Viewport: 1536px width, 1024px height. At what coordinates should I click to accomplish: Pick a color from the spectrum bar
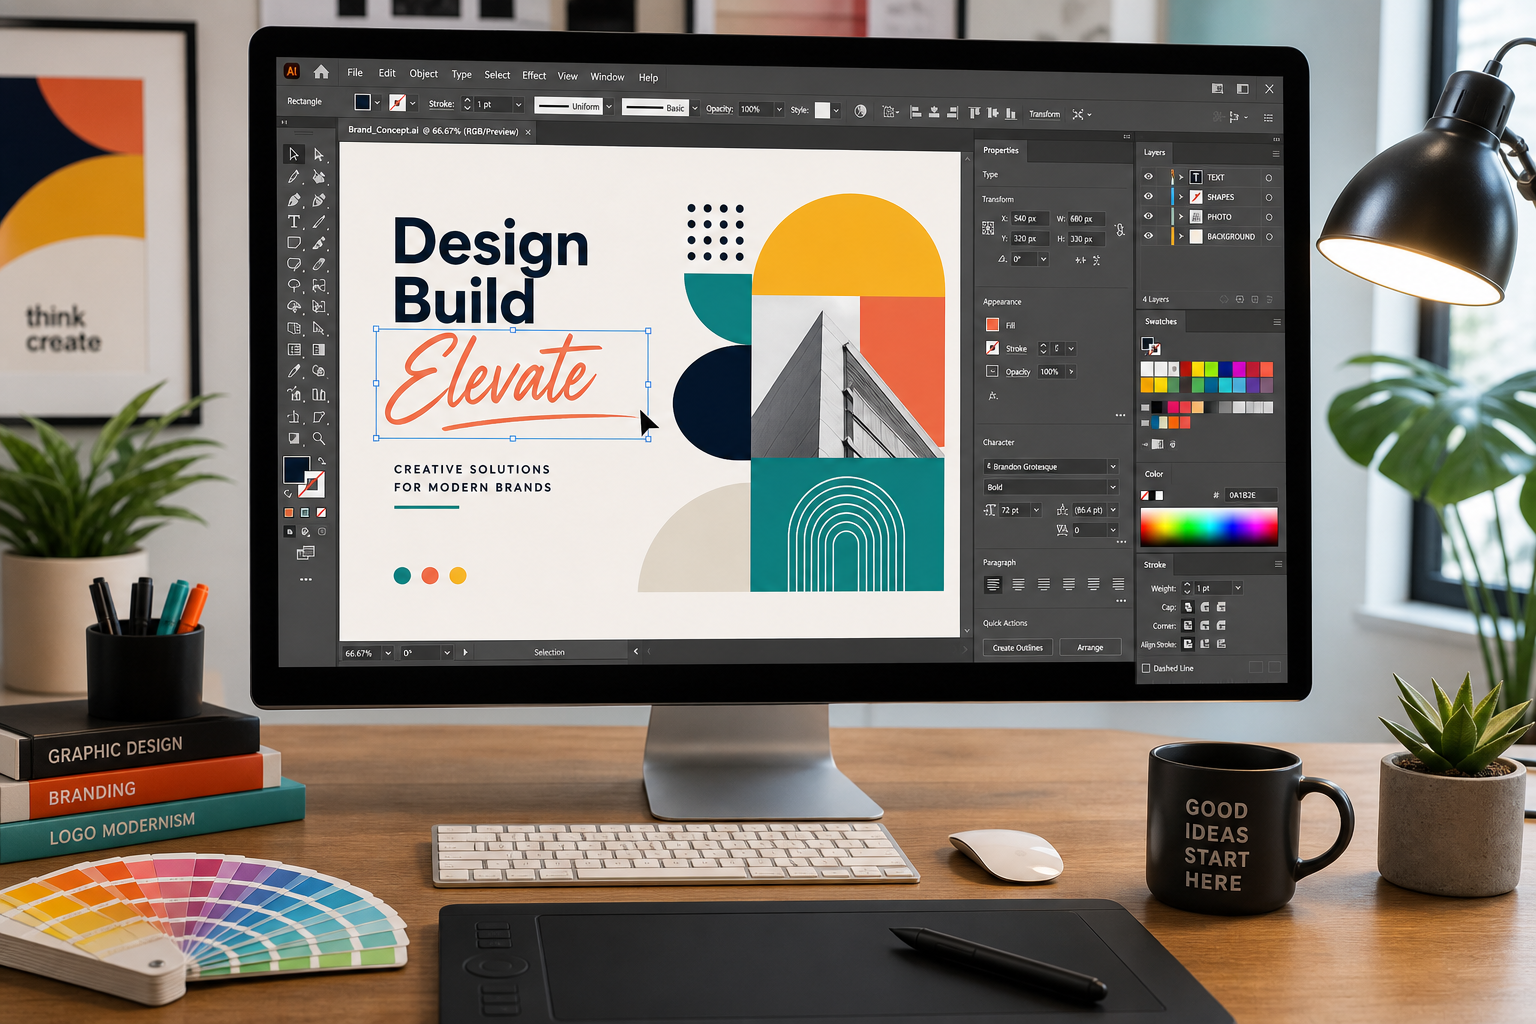1209,526
